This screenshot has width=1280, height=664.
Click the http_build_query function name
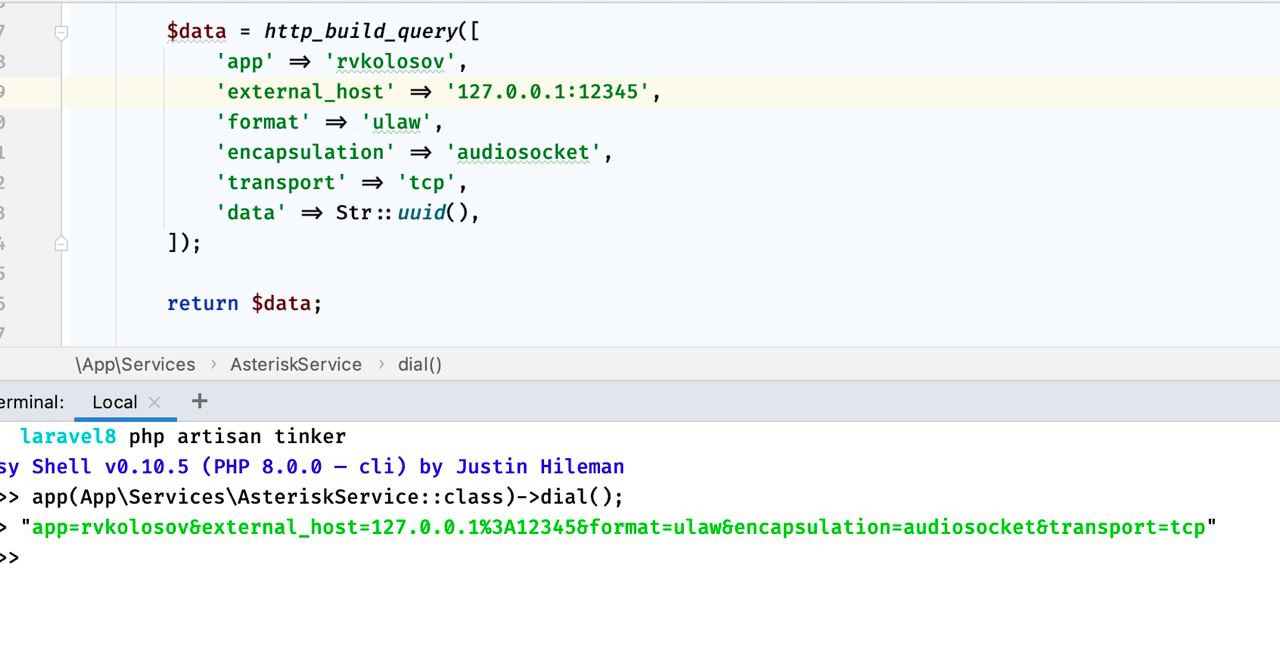(x=361, y=31)
